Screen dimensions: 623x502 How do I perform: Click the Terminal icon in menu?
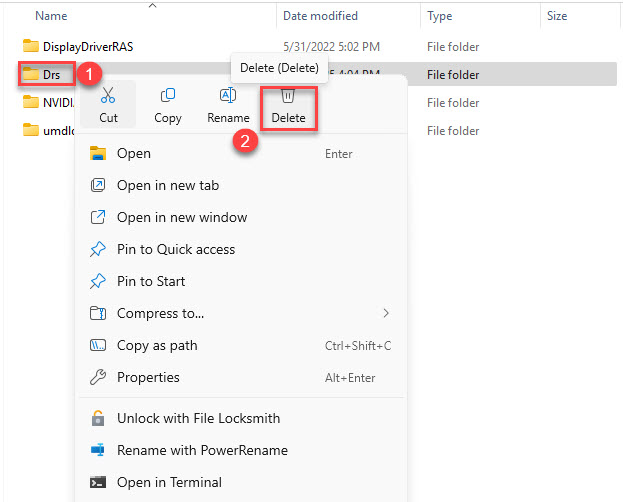(98, 482)
